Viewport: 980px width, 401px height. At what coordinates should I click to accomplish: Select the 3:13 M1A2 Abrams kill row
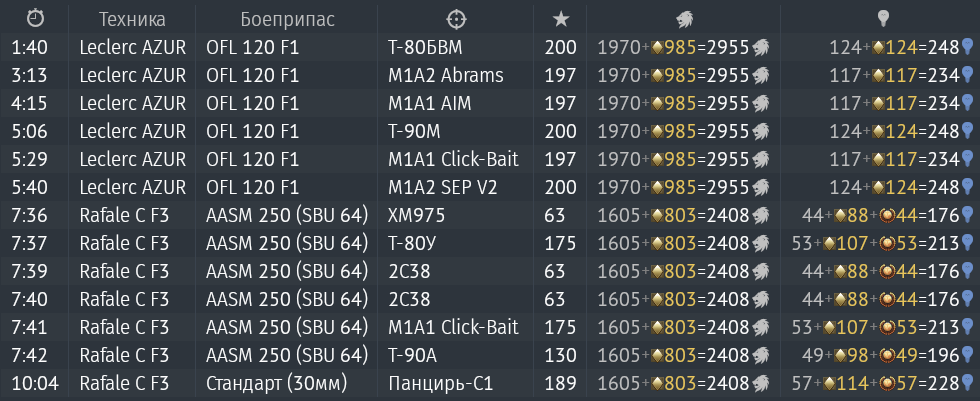490,75
